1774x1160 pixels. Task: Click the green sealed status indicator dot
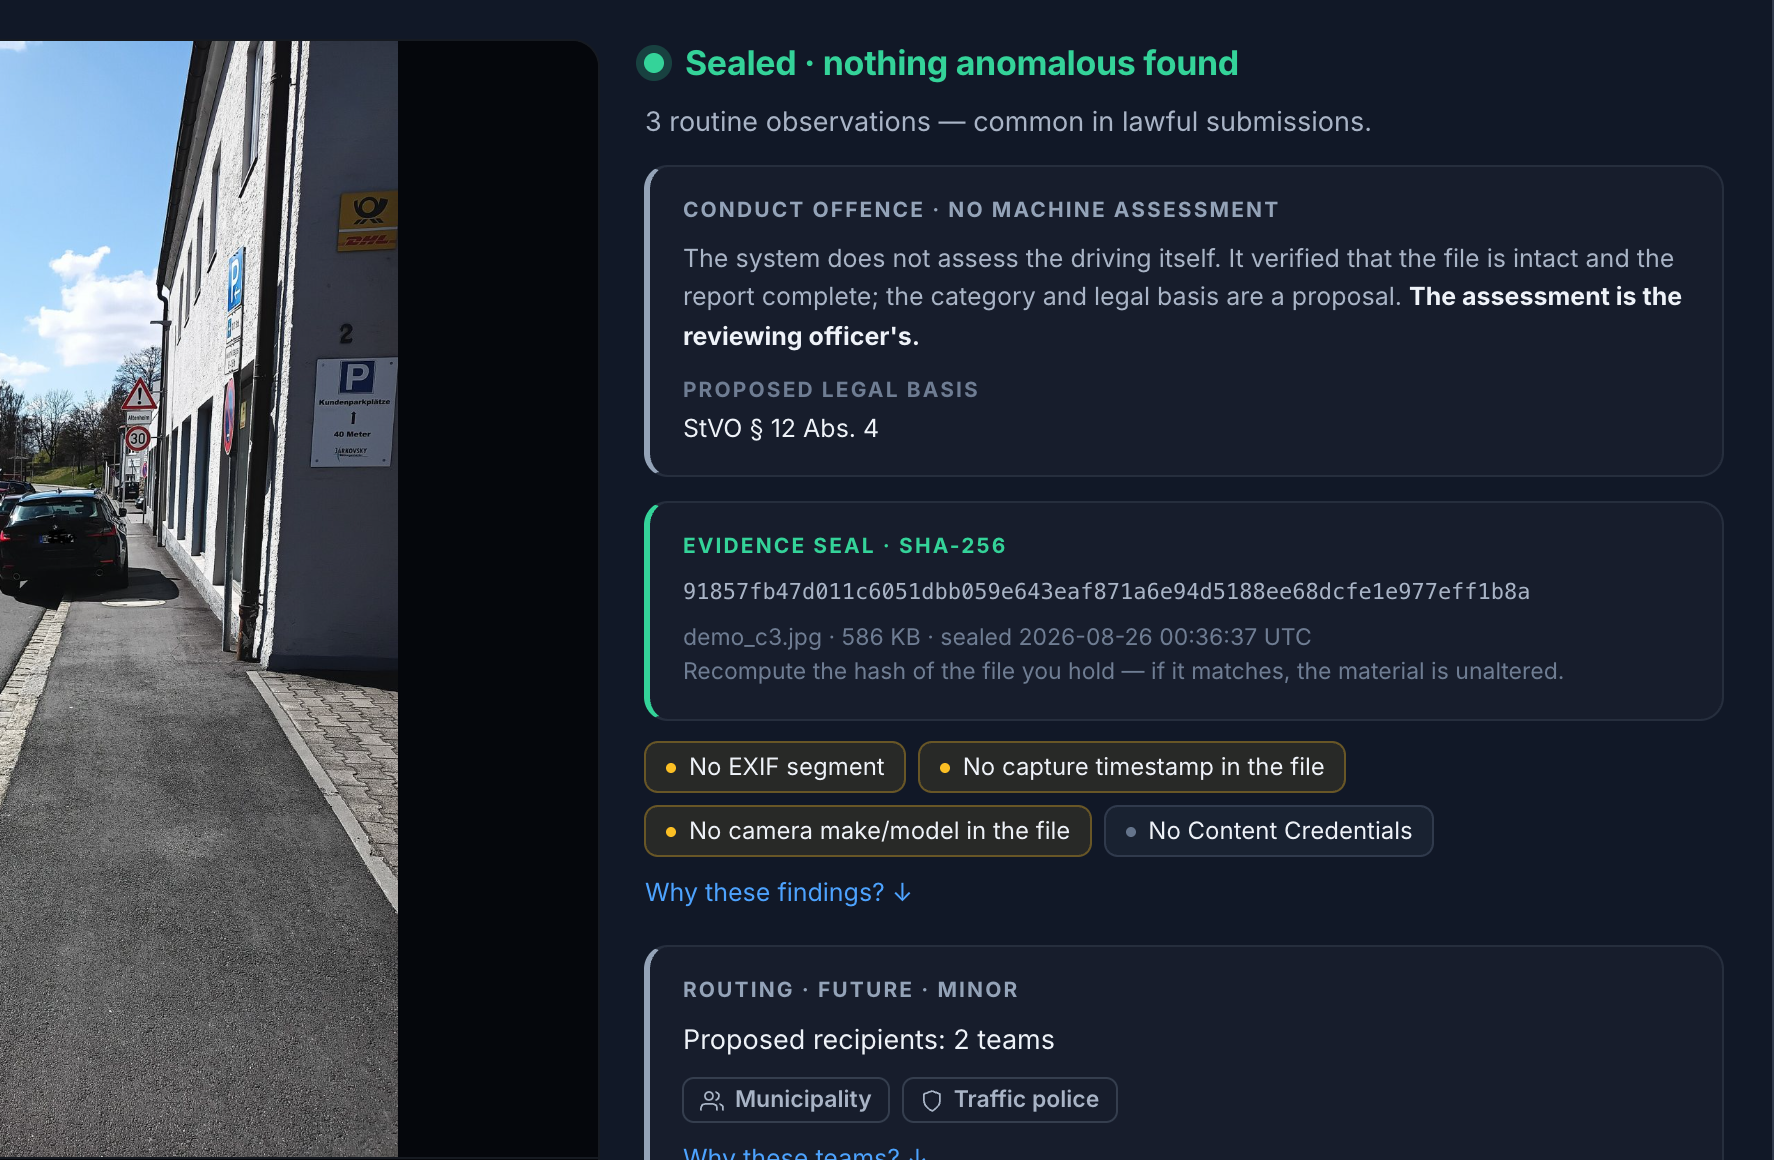[654, 64]
